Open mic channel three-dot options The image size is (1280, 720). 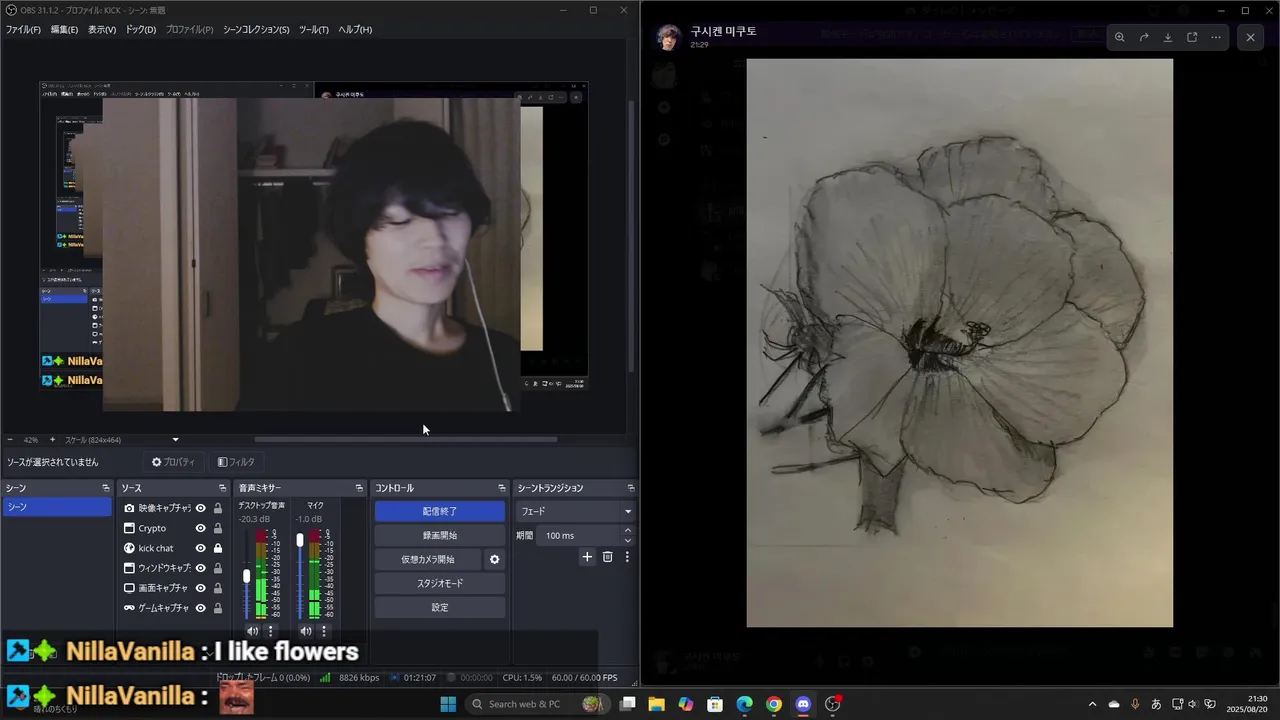[x=324, y=631]
